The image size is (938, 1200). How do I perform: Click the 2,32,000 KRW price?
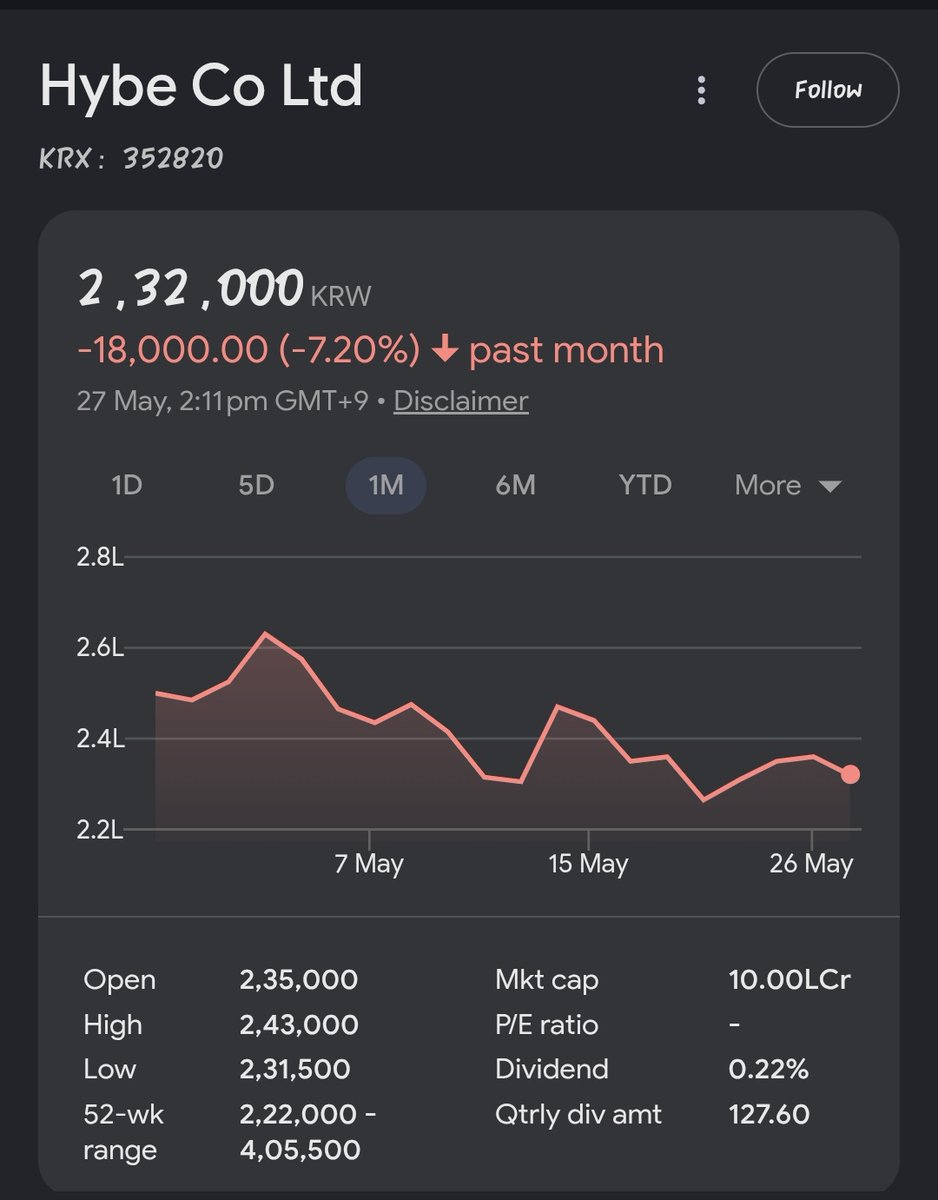pyautogui.click(x=224, y=289)
